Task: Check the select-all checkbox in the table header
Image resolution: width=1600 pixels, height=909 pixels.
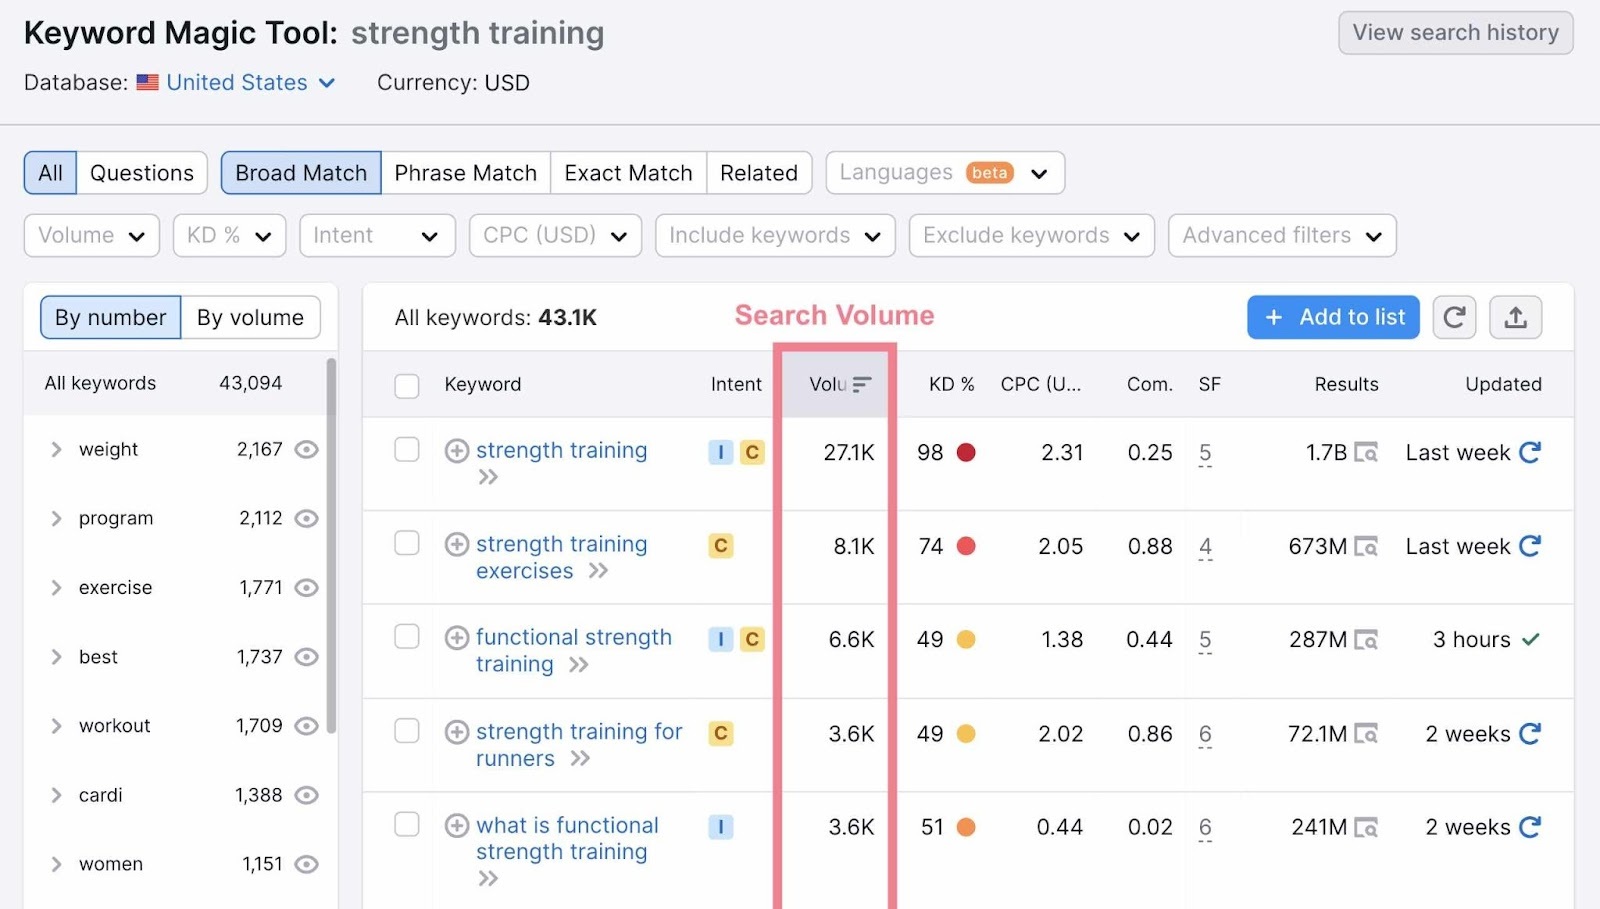Action: [x=406, y=385]
